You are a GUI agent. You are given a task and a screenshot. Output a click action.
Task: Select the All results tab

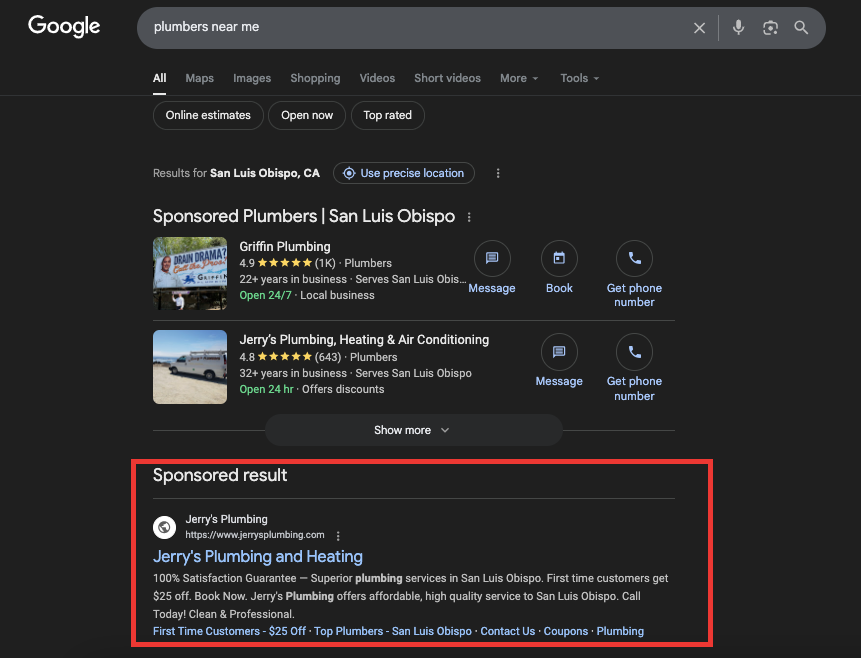(160, 78)
